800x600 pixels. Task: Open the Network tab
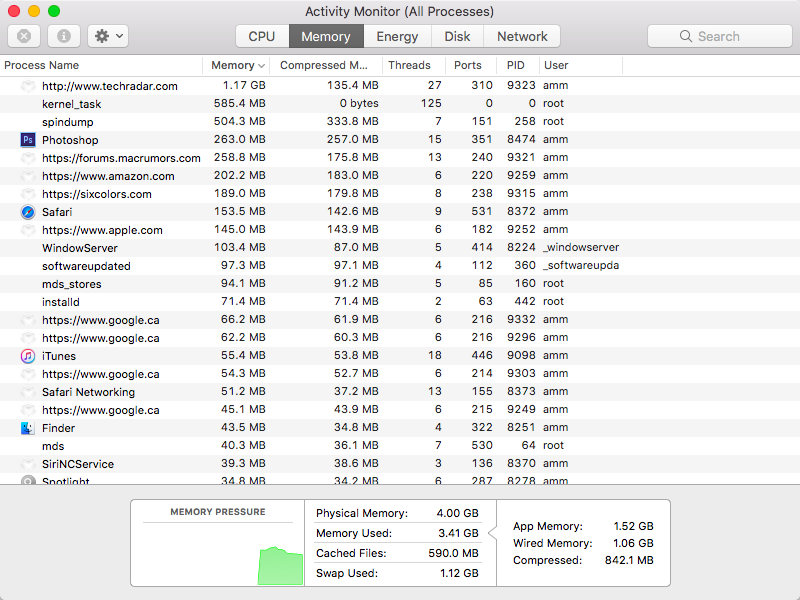click(522, 36)
